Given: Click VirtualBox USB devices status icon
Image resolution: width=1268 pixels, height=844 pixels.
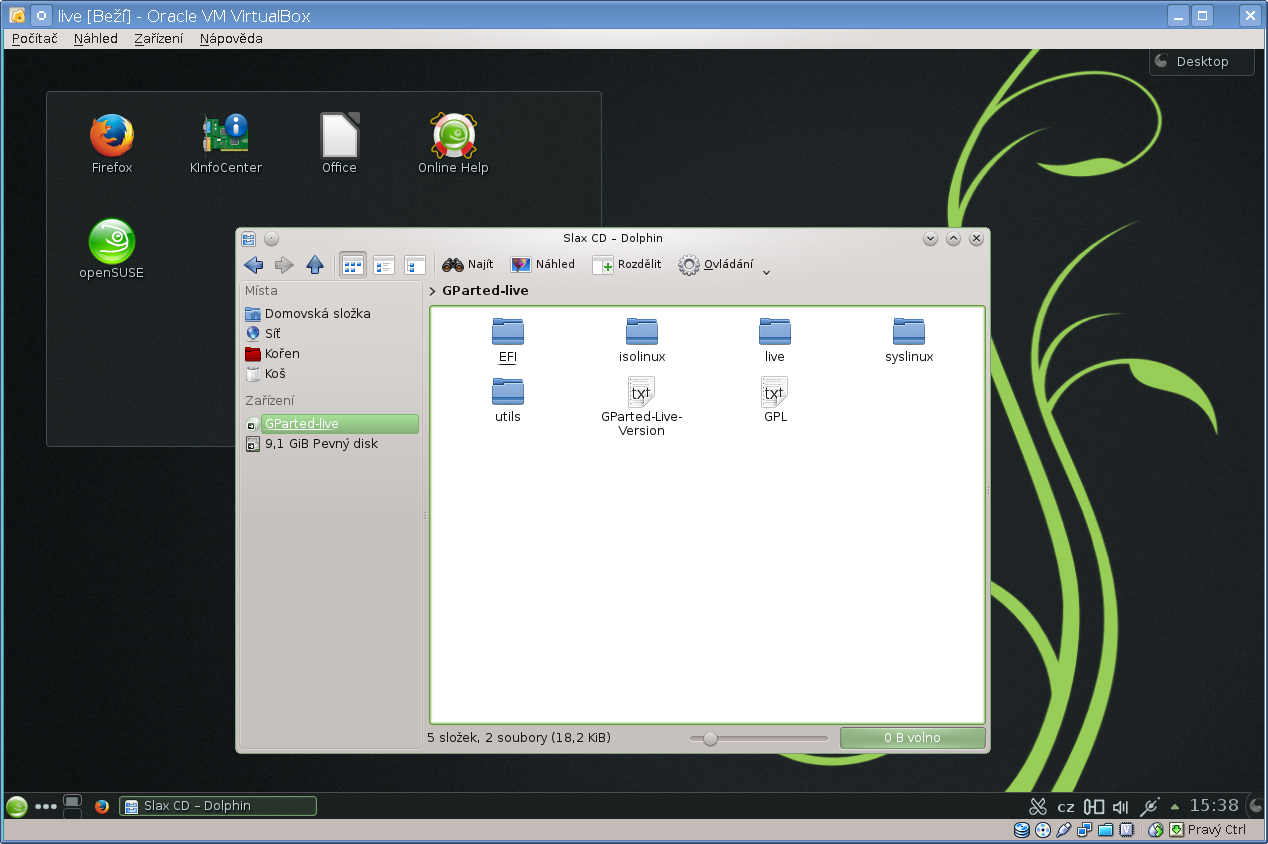Looking at the screenshot, I should (x=1063, y=830).
